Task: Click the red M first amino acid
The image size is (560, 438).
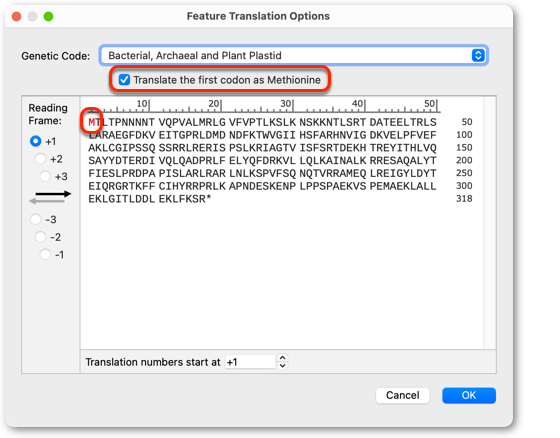Action: (92, 123)
